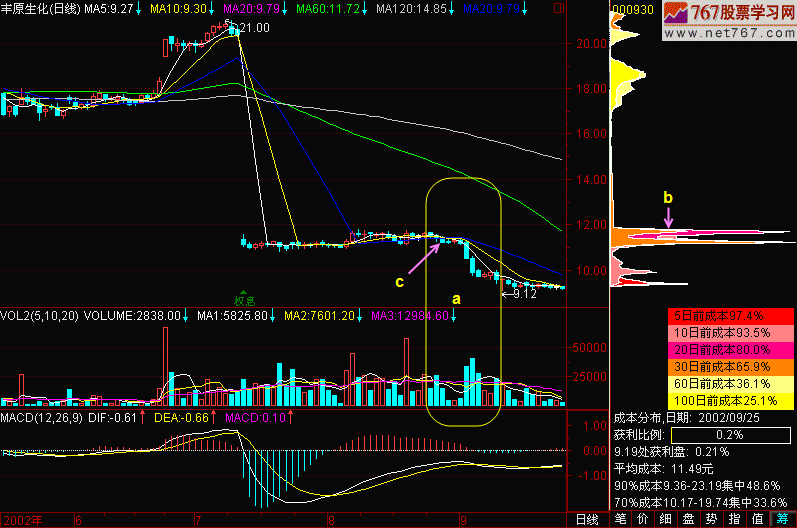Click the stock code 000930
Screen dimensions: 797x528
(x=632, y=8)
